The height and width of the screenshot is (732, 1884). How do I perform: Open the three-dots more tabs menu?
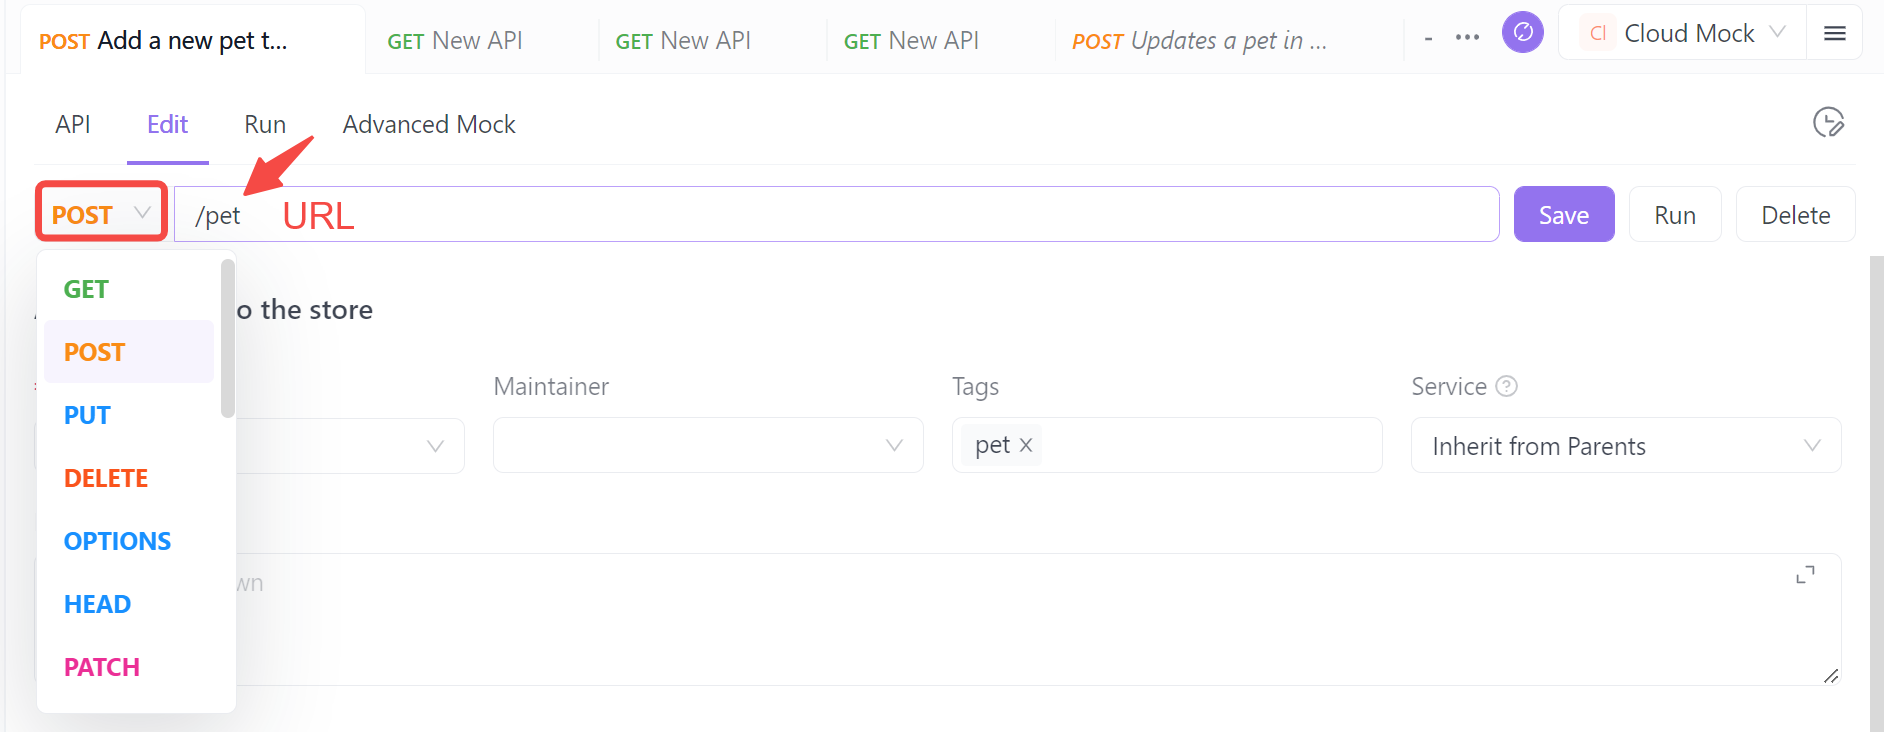[1467, 37]
